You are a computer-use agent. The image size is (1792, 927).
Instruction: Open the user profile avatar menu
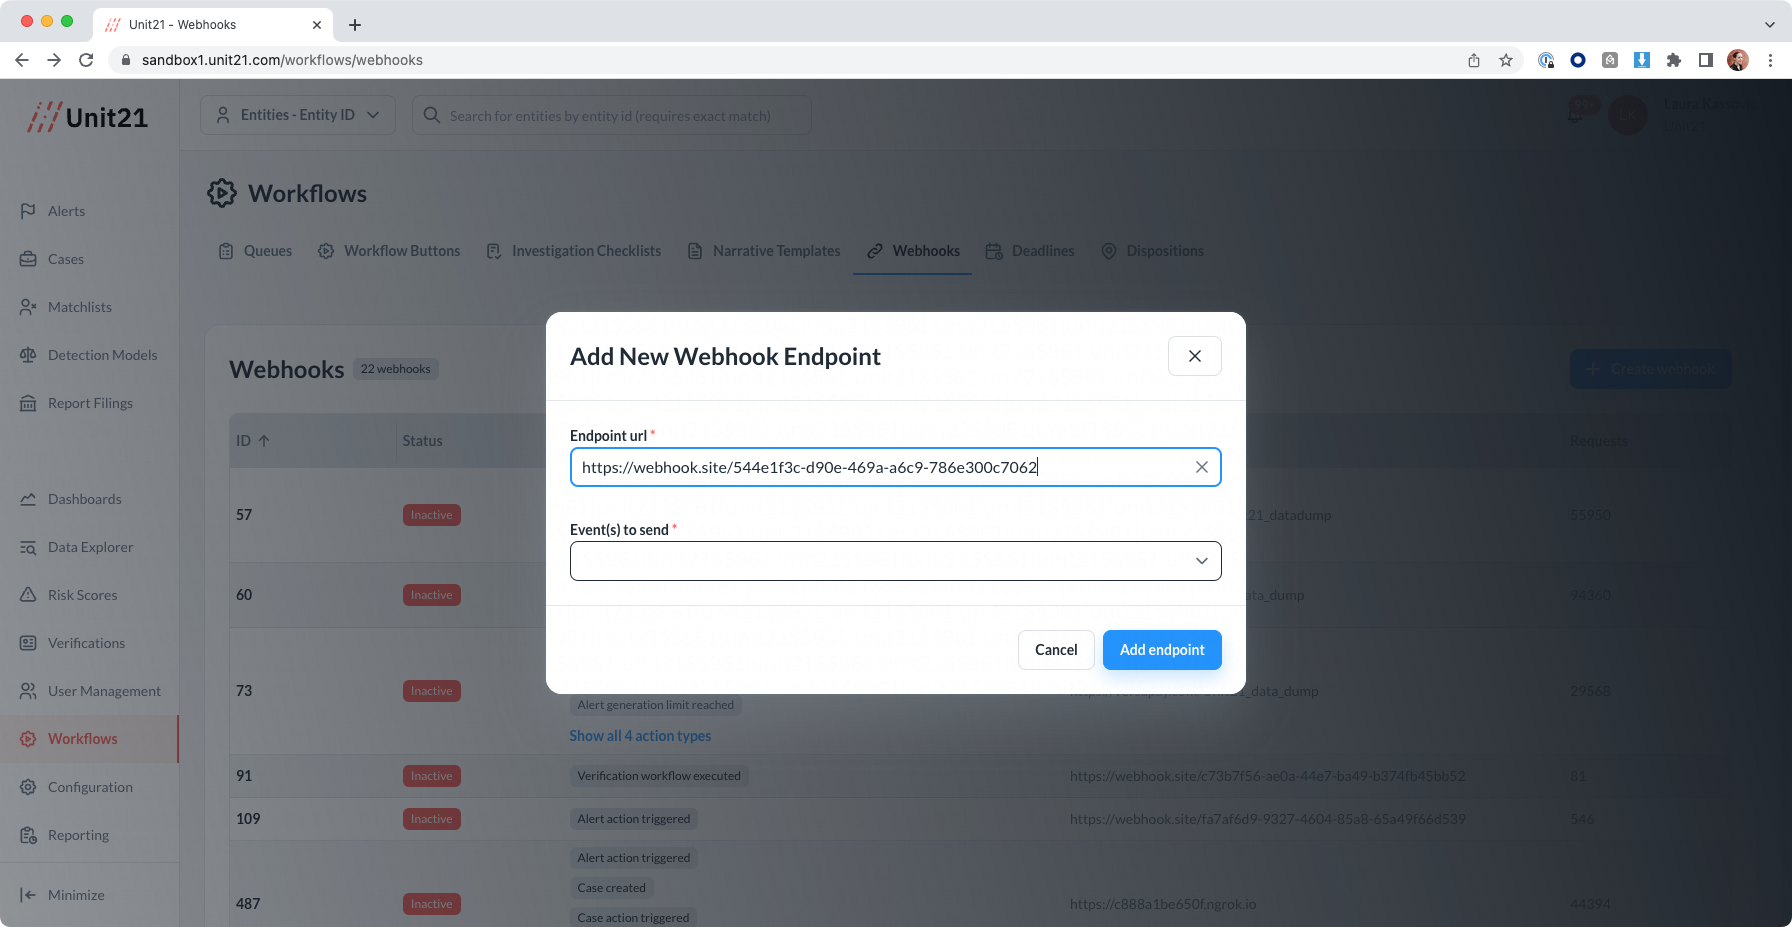(1628, 115)
